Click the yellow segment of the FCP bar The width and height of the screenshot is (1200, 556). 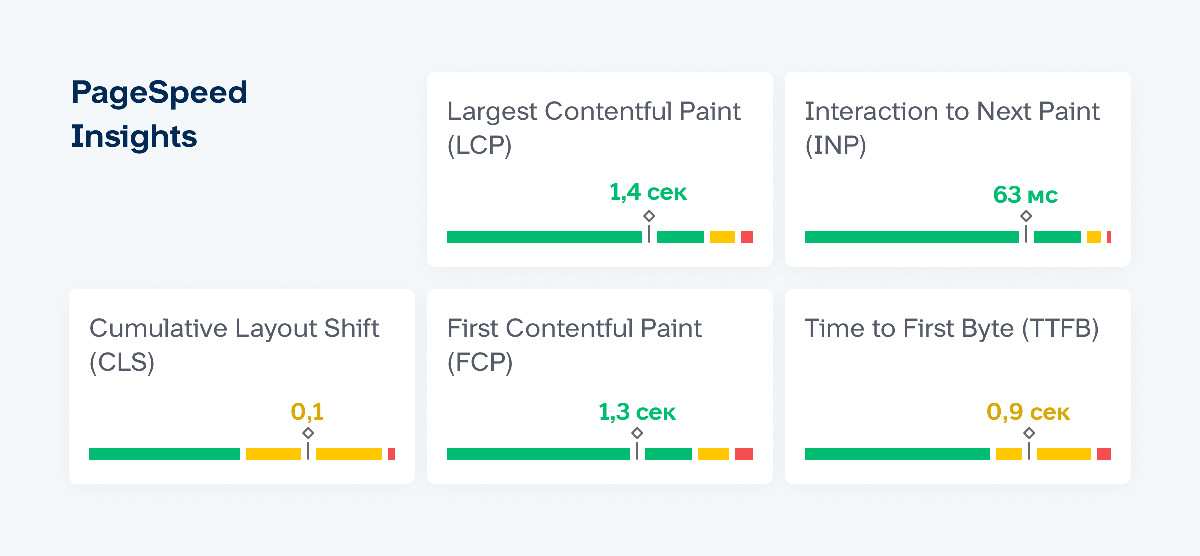pyautogui.click(x=713, y=454)
